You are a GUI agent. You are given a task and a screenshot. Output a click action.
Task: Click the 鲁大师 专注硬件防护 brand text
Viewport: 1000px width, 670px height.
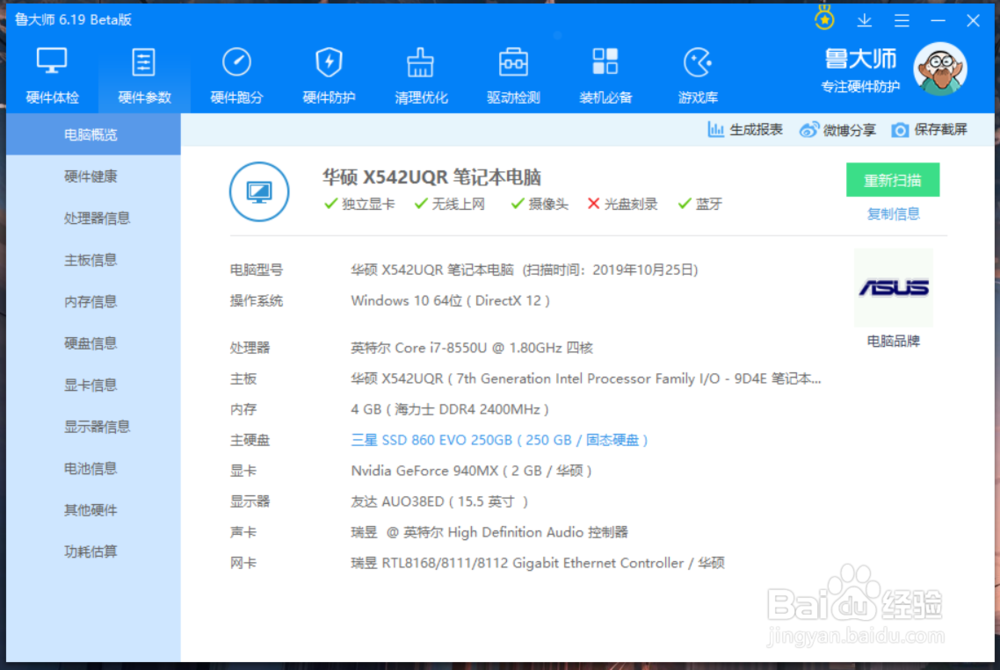pyautogui.click(x=861, y=71)
